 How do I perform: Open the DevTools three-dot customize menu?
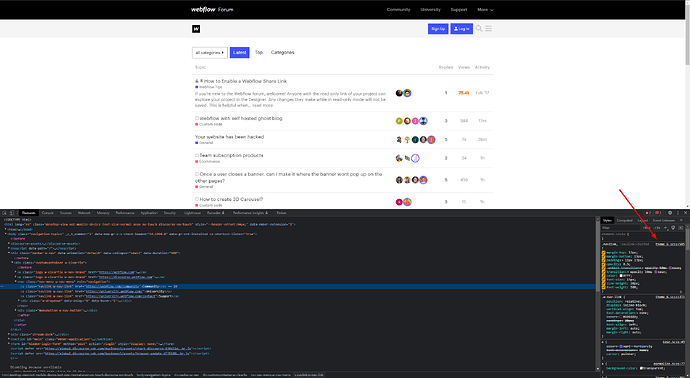pyautogui.click(x=678, y=213)
